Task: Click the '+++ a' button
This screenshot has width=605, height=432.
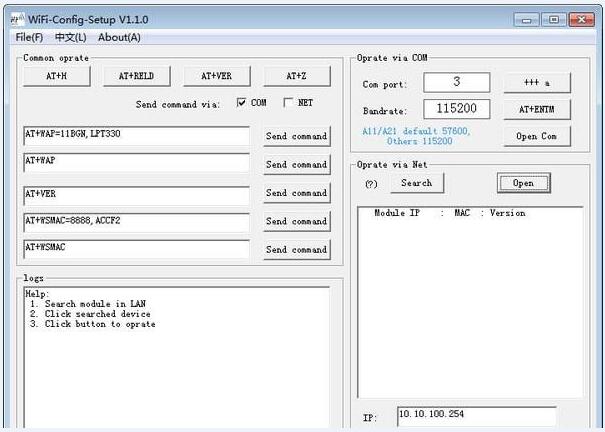Action: pos(537,83)
